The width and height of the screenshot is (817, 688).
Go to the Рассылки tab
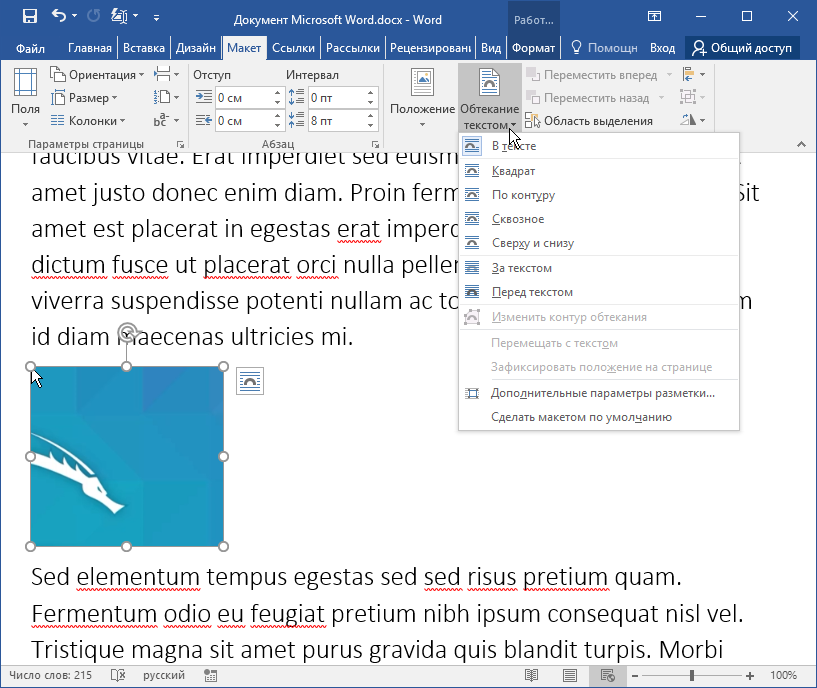pyautogui.click(x=353, y=48)
